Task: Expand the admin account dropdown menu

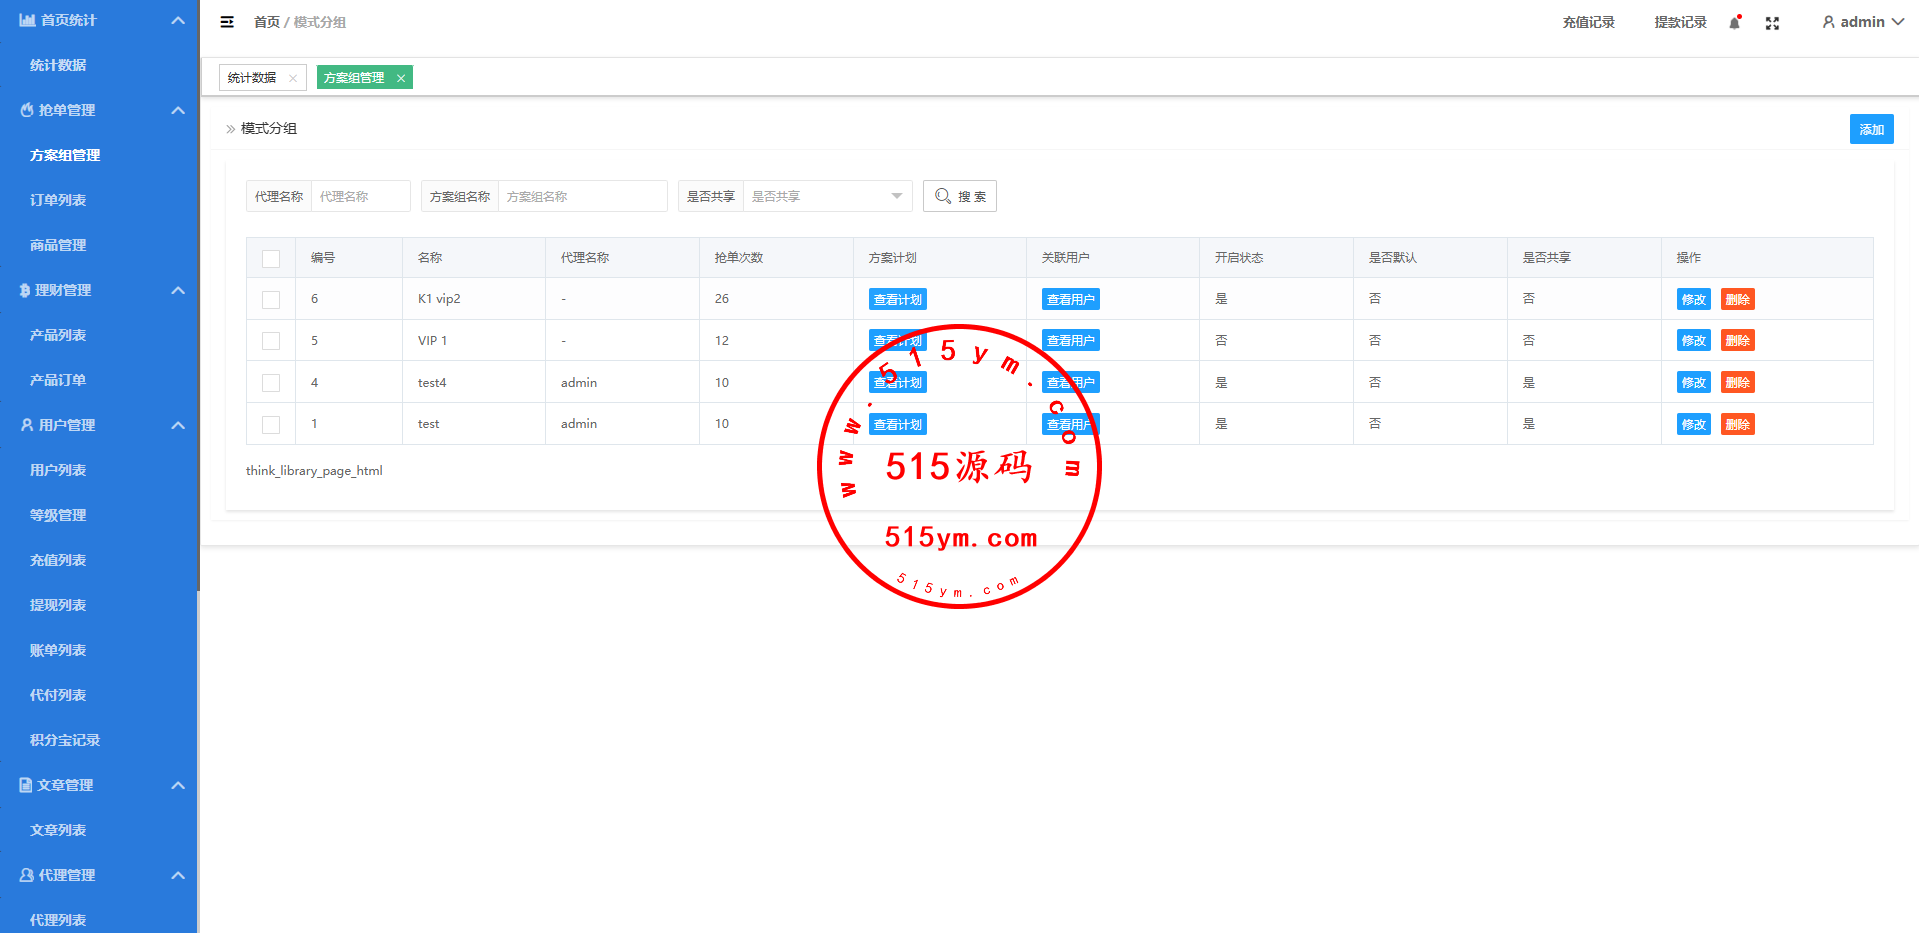Action: point(1897,22)
